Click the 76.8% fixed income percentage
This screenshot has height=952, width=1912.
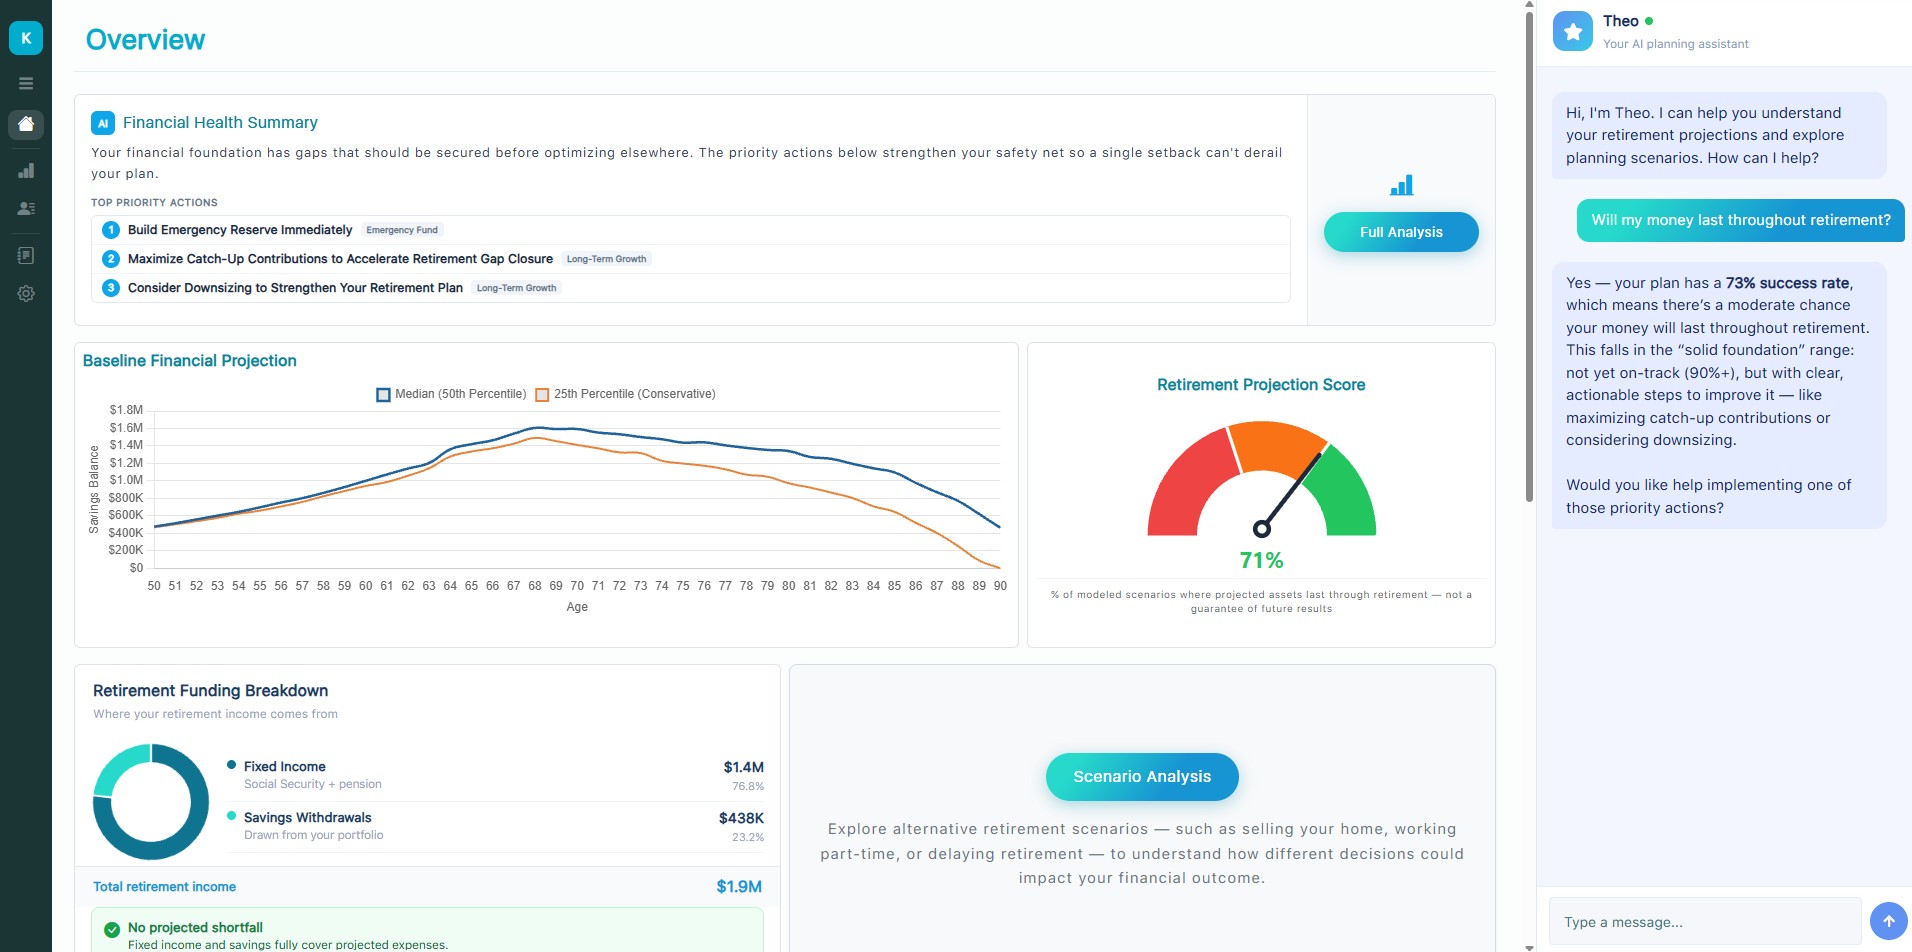[x=748, y=787]
